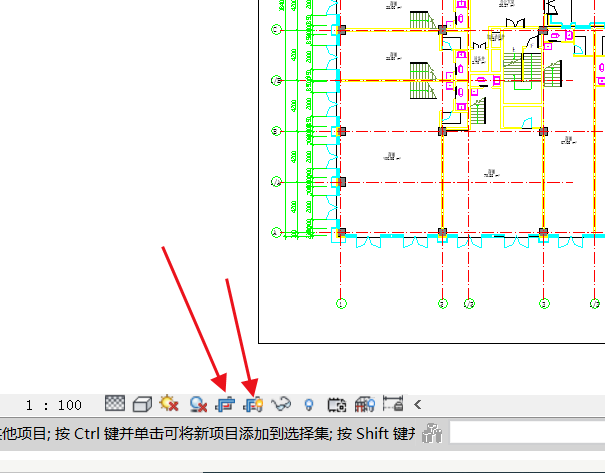The width and height of the screenshot is (605, 473).
Task: Select the leftmost grid bubble along bottom
Action: pyautogui.click(x=341, y=303)
